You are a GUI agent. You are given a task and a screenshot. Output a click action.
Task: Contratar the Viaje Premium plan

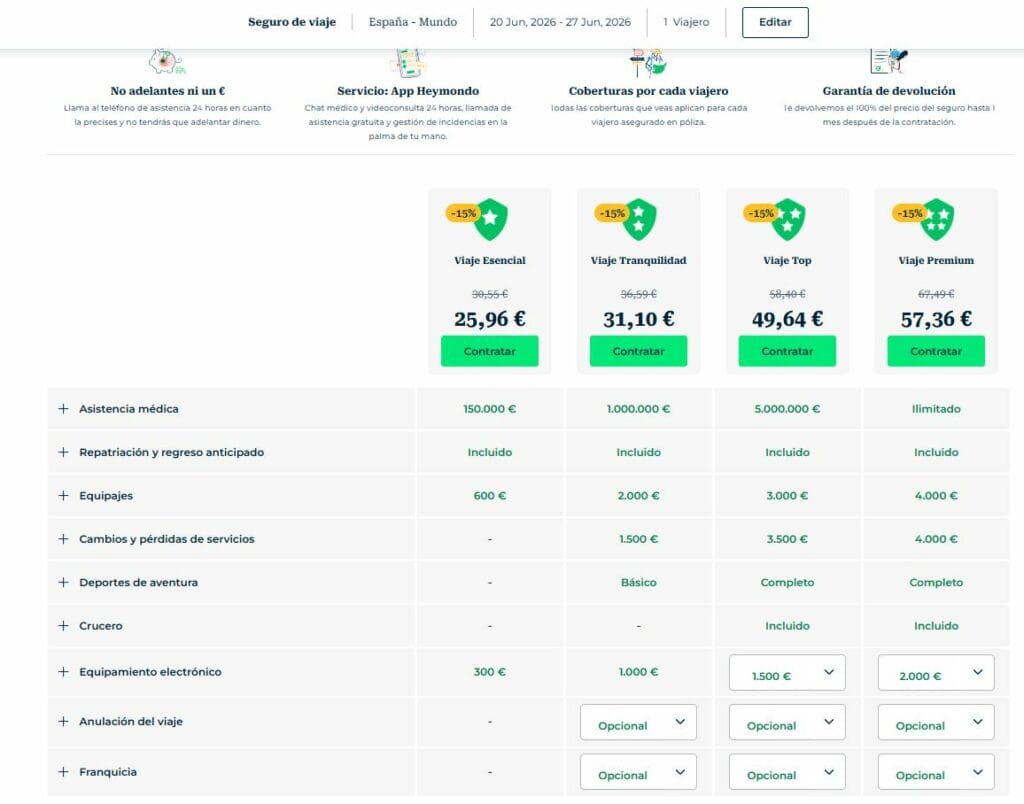tap(936, 351)
